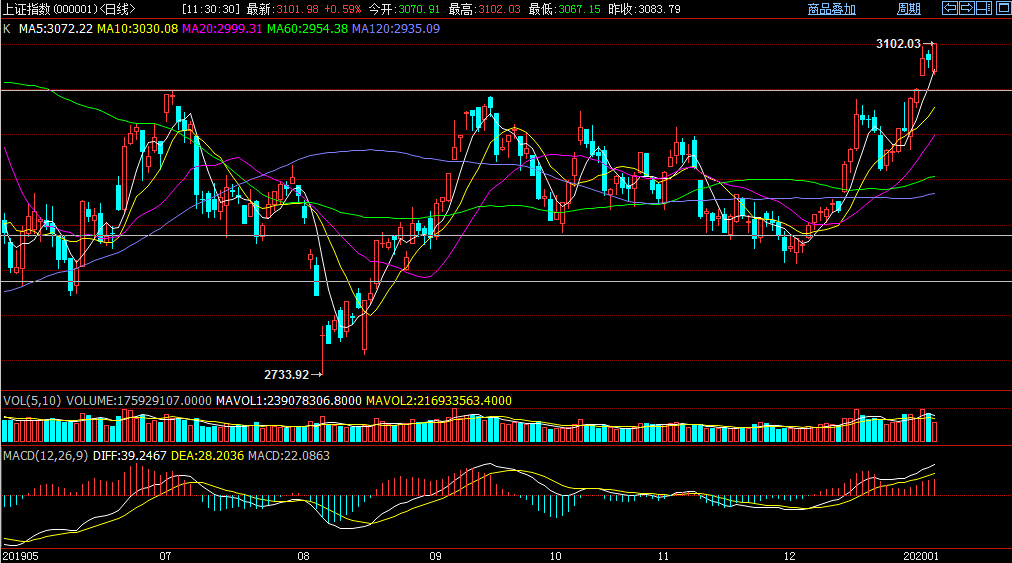Open the 周期 period selector link
Screen dimensions: 1012x563
pyautogui.click(x=909, y=9)
